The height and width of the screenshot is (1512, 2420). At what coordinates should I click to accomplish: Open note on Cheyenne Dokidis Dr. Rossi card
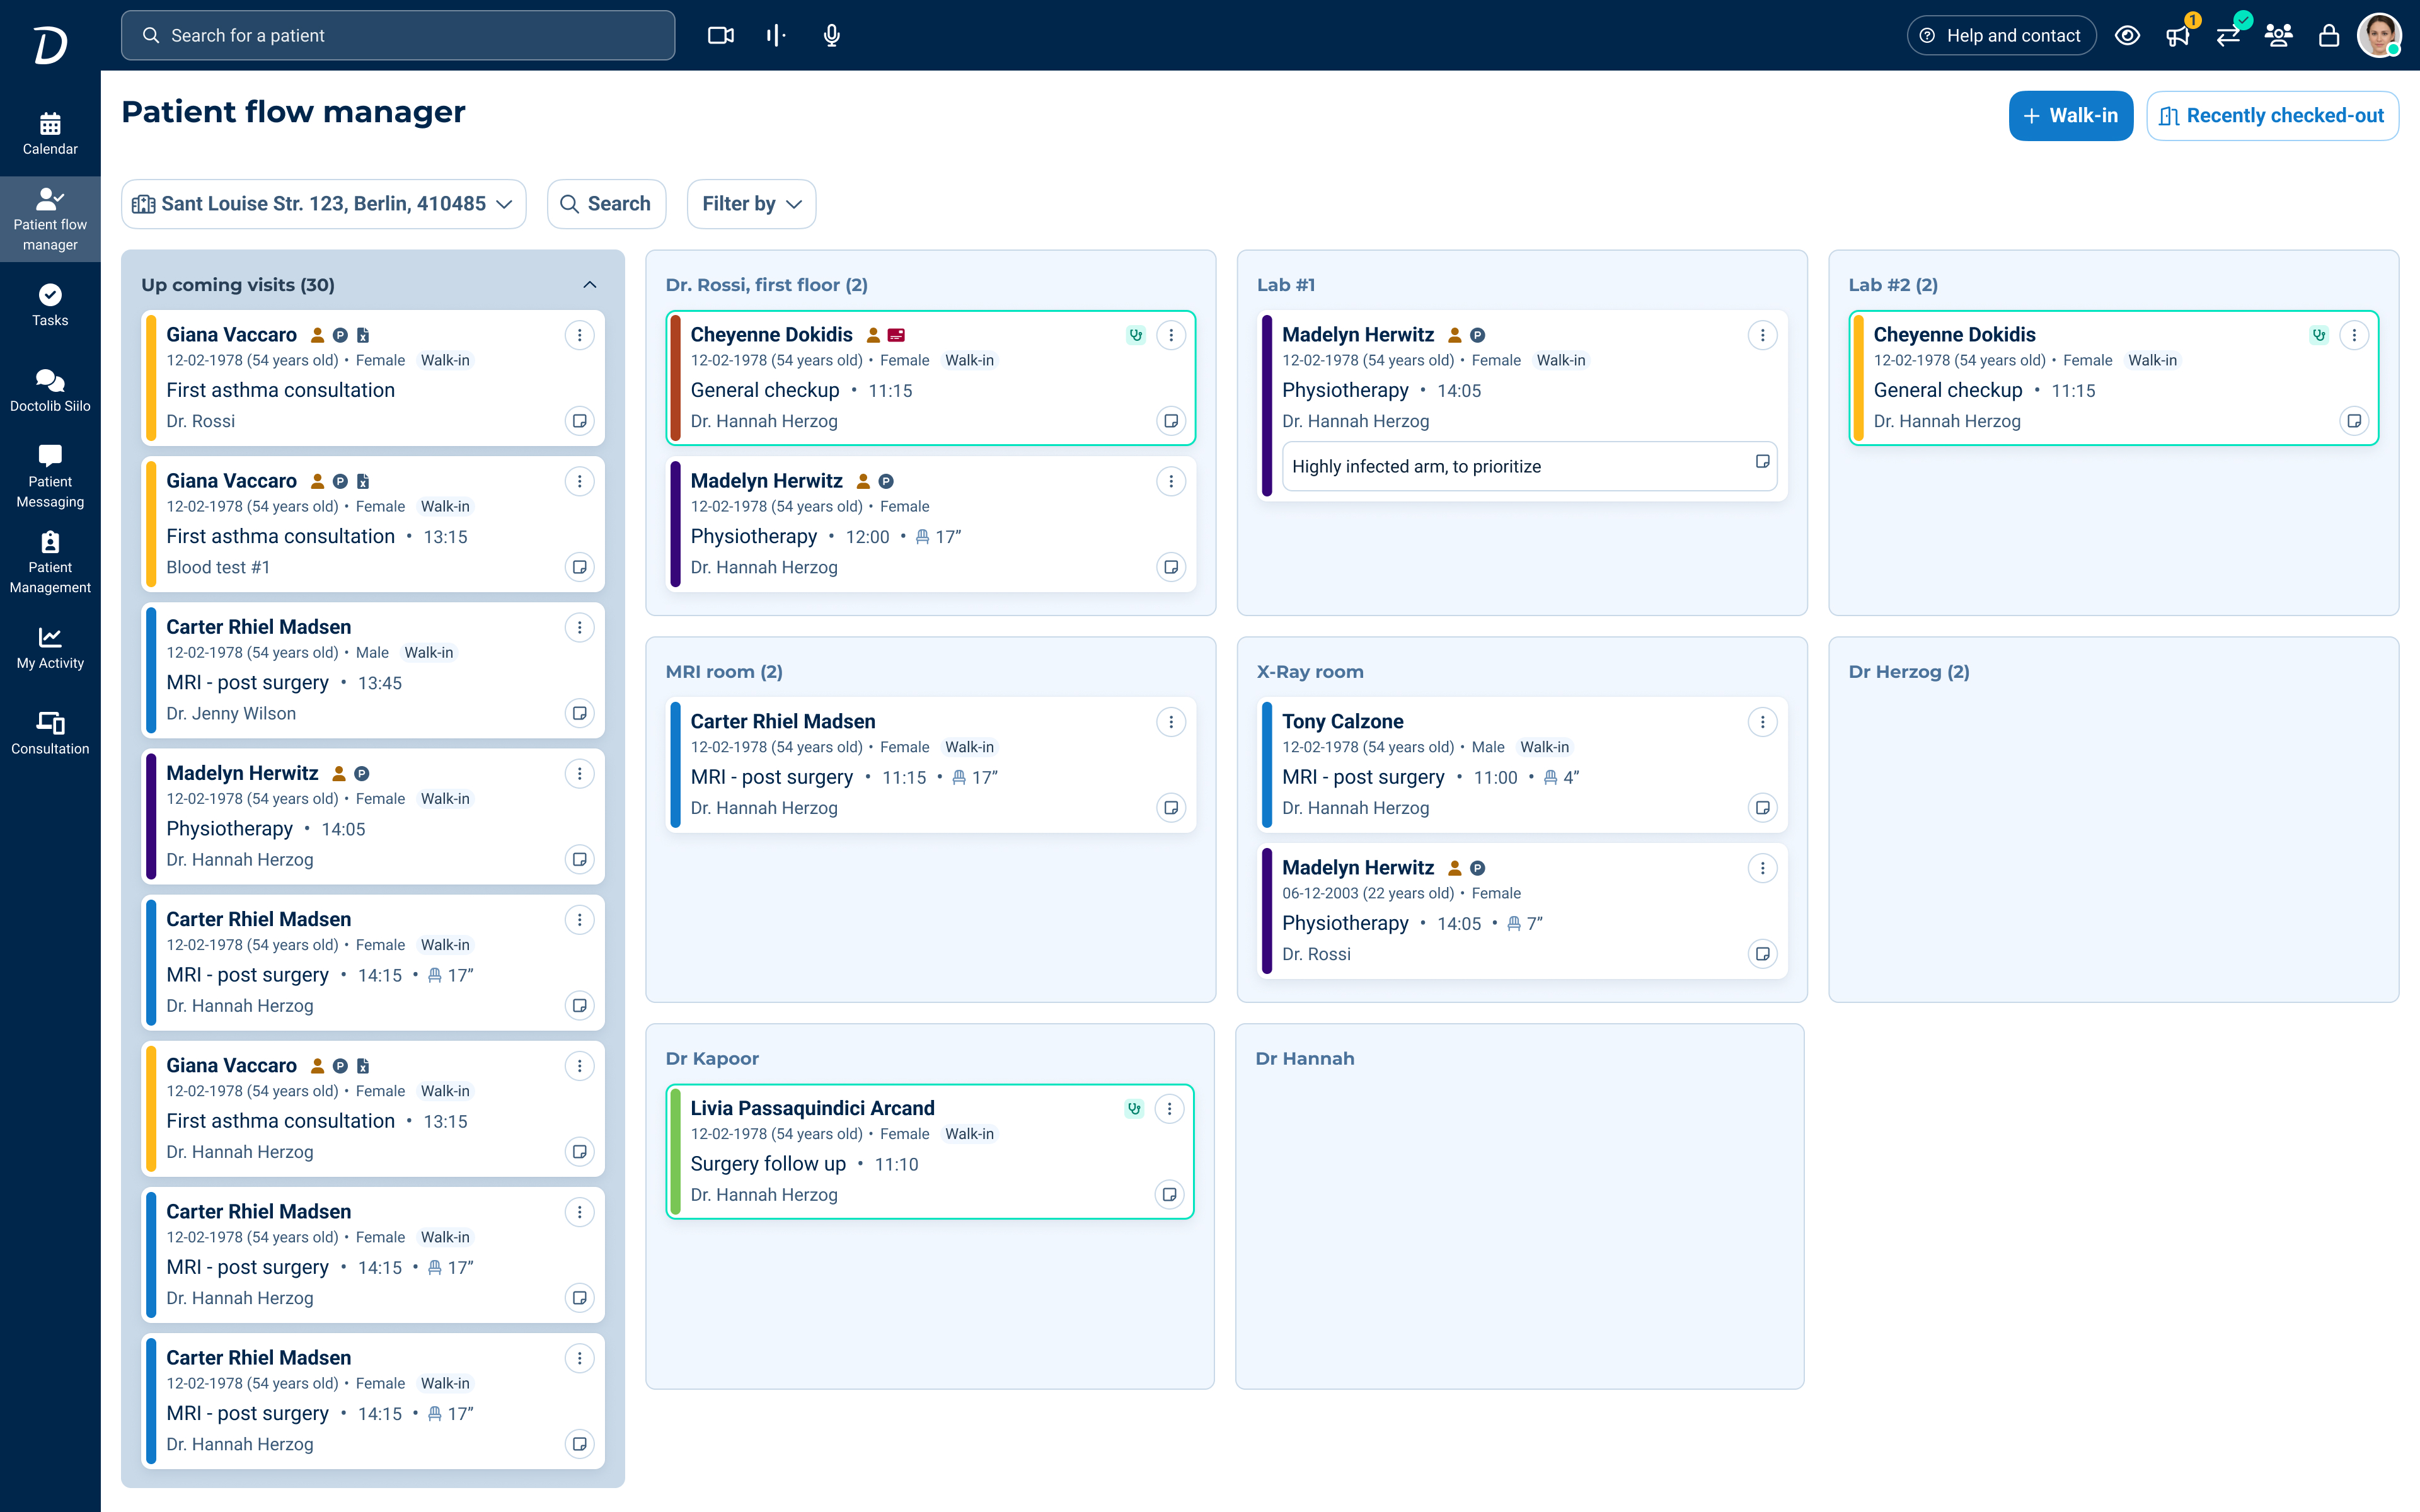pyautogui.click(x=1171, y=421)
